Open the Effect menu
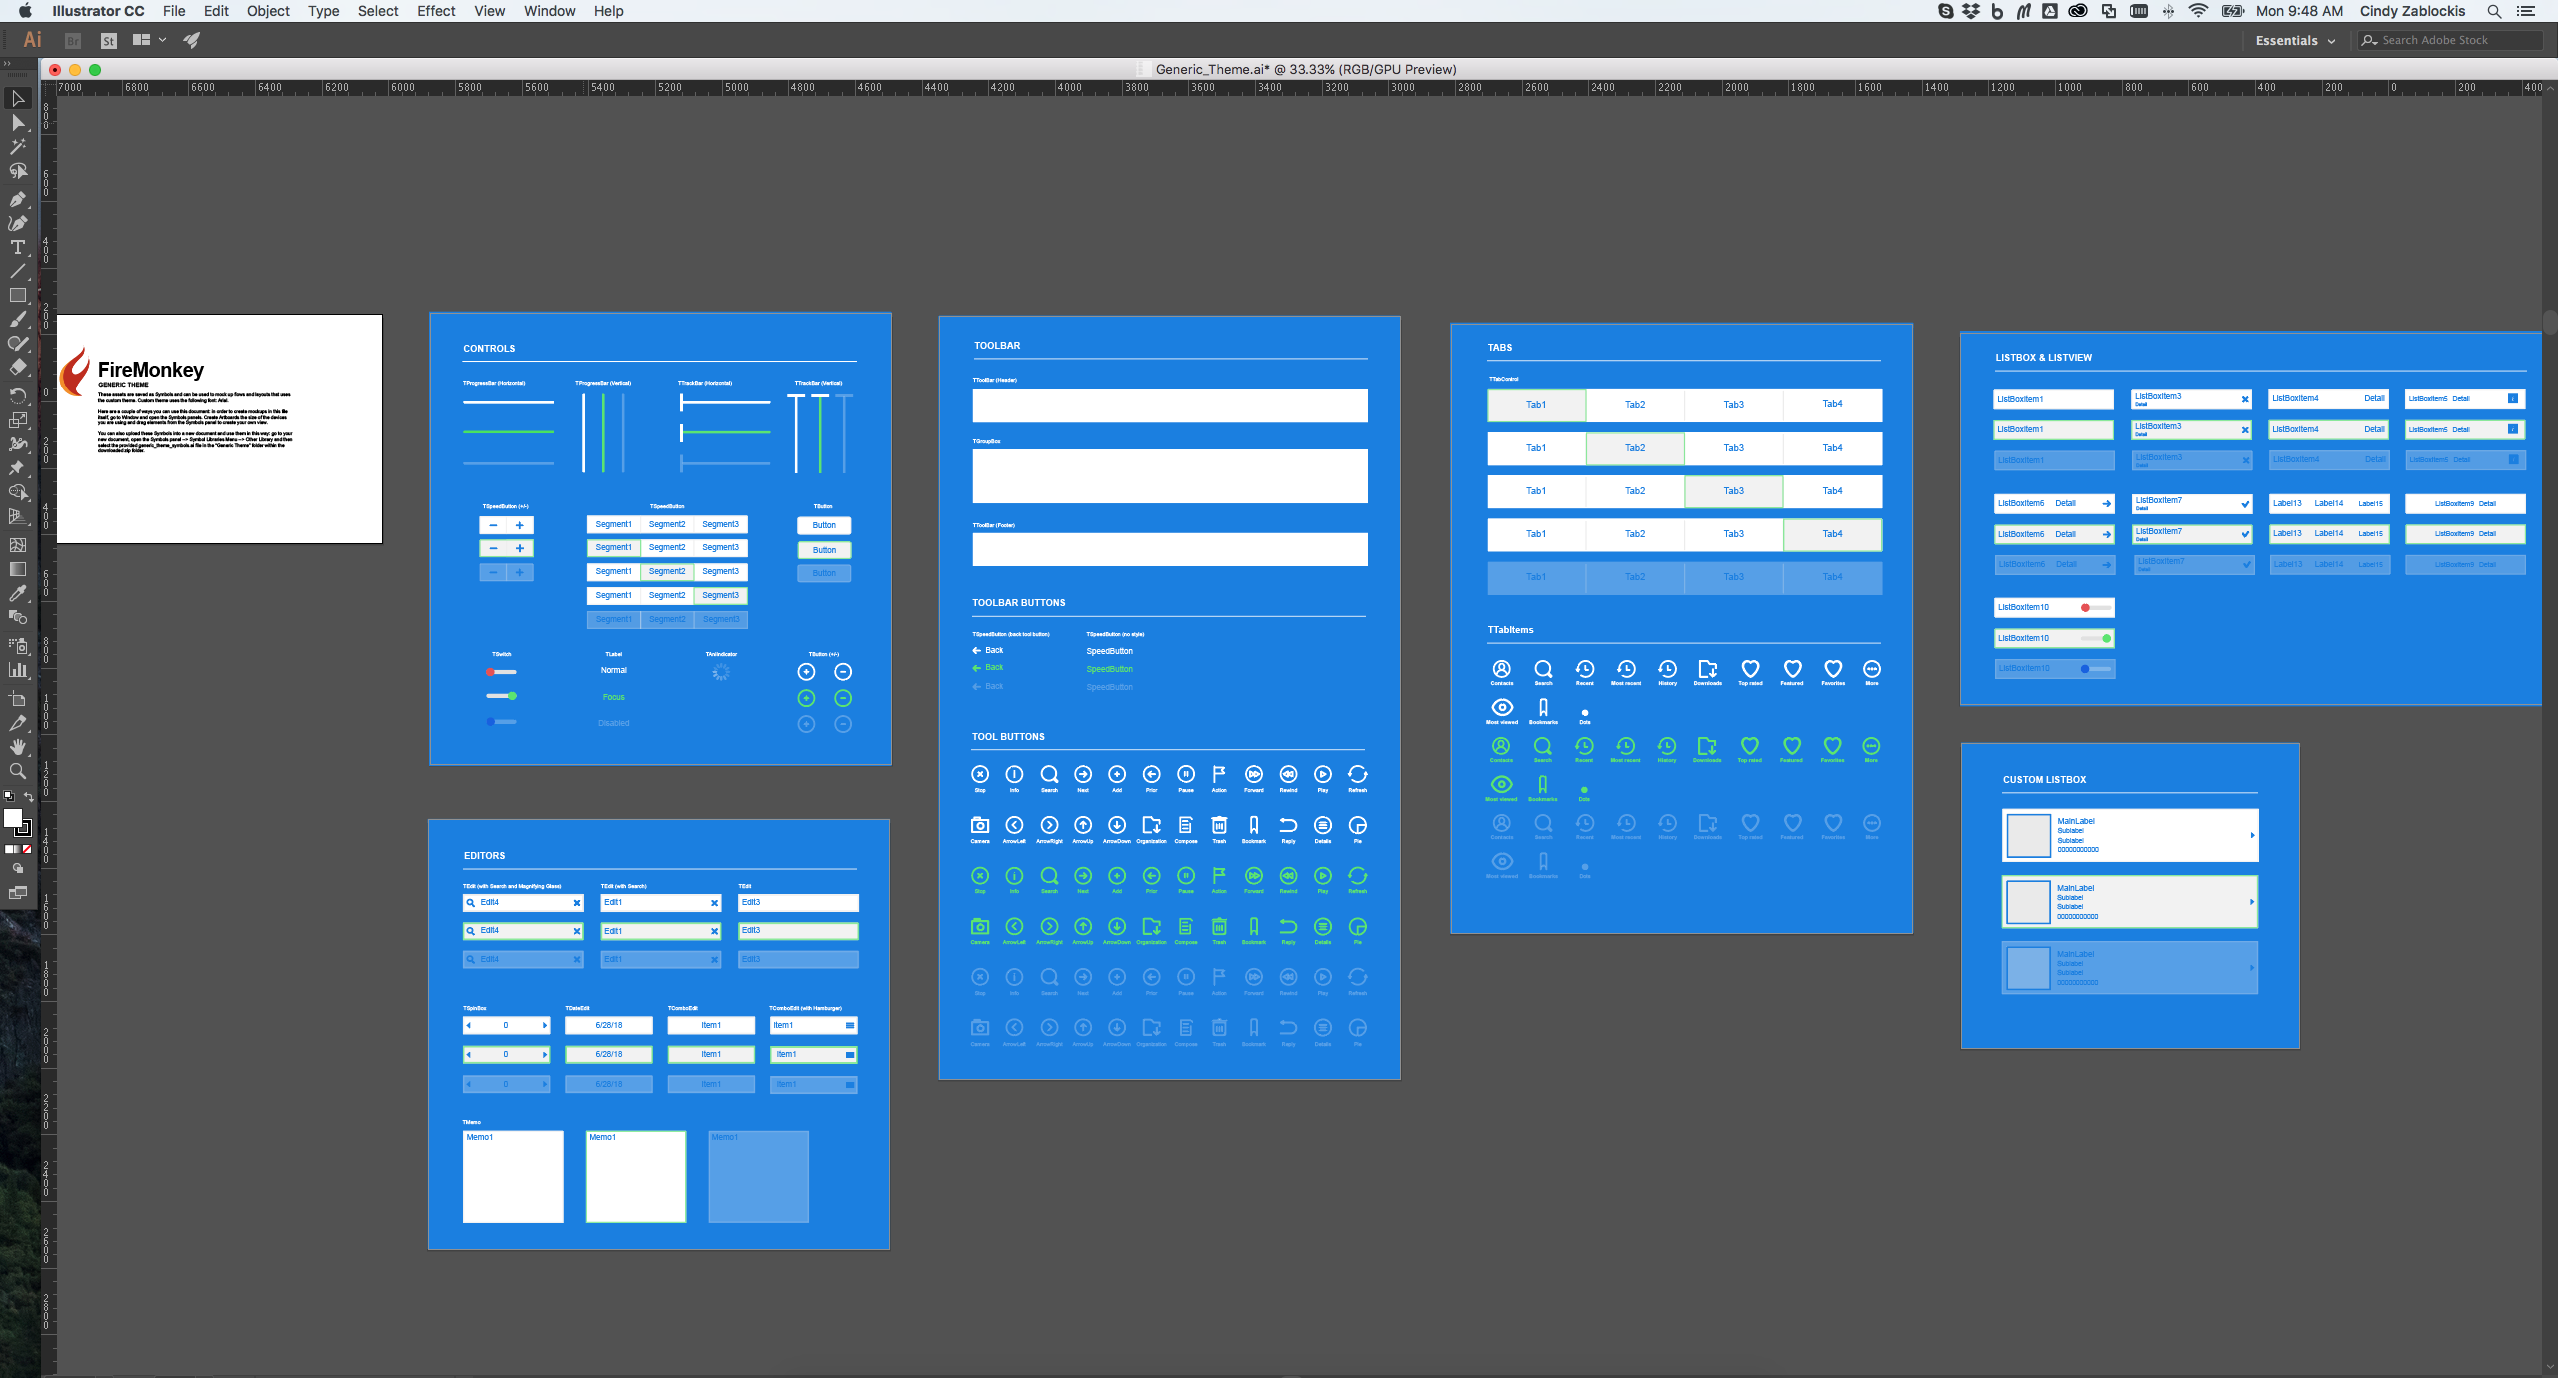2558x1378 pixels. pyautogui.click(x=435, y=11)
